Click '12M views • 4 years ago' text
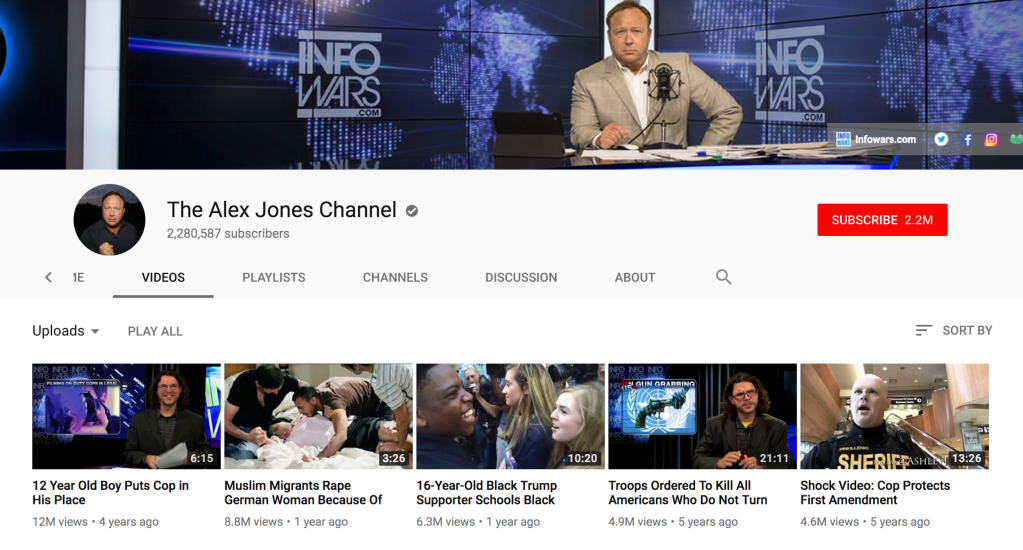1023x550 pixels. 95,522
